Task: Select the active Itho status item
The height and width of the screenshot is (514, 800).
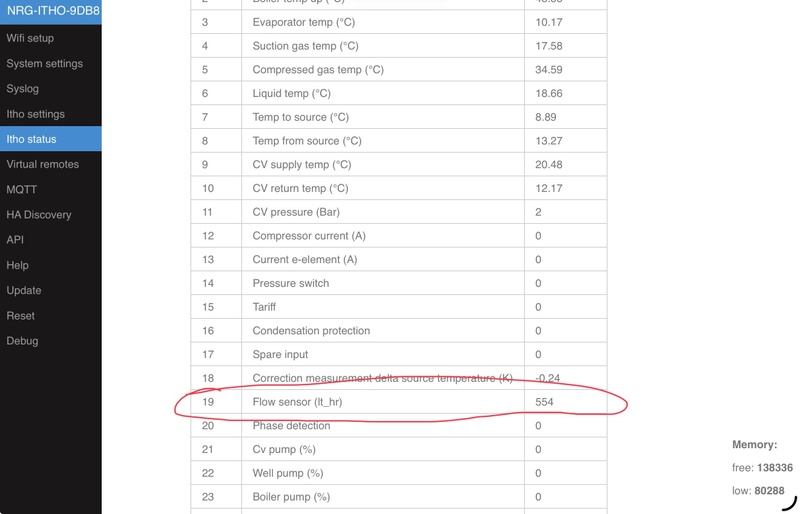Action: point(31,139)
